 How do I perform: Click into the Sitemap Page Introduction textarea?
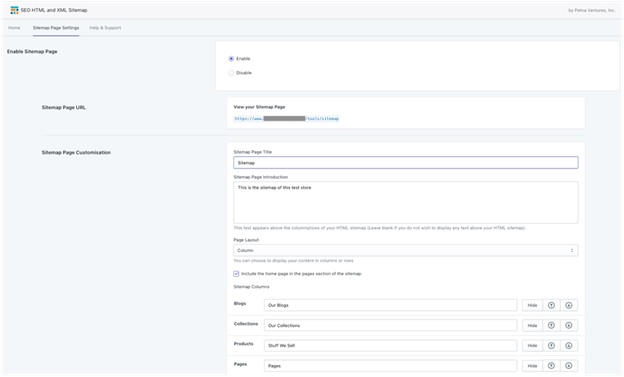[406, 203]
